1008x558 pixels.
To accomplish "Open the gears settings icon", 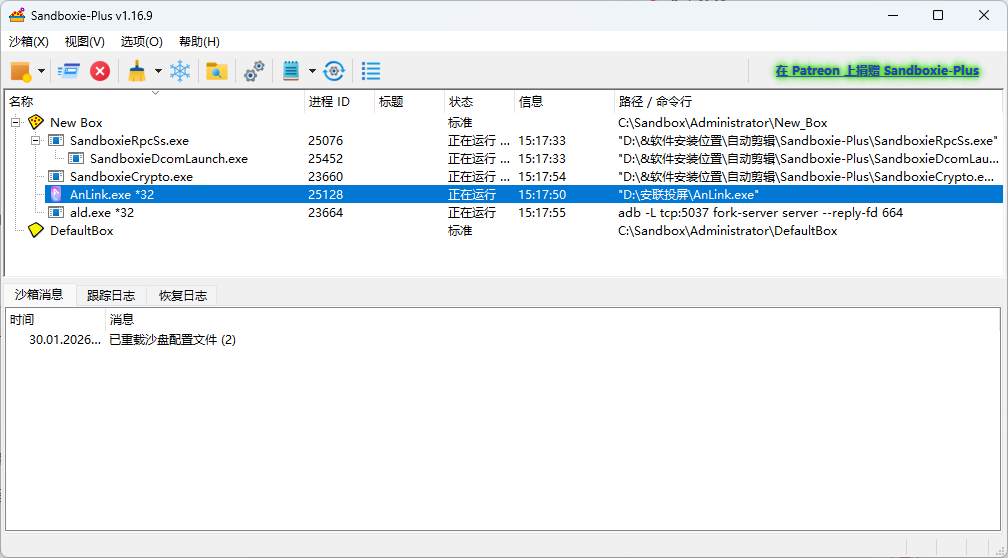I will [x=255, y=71].
